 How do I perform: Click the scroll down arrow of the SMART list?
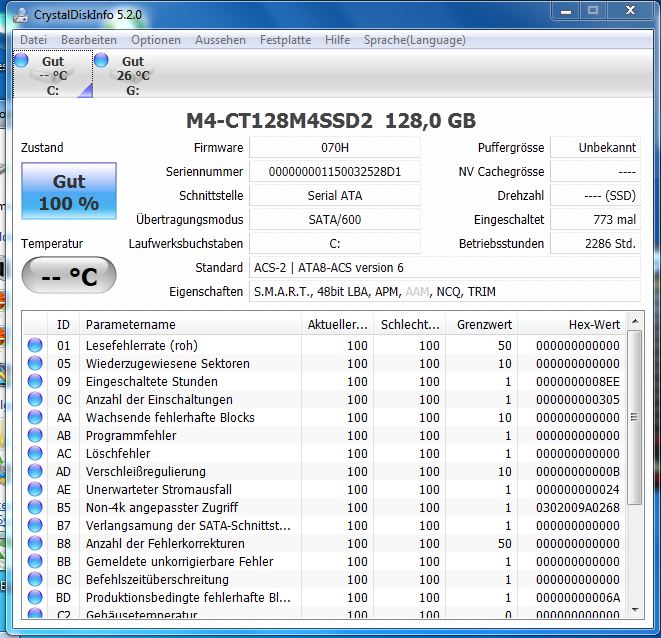tap(634, 610)
